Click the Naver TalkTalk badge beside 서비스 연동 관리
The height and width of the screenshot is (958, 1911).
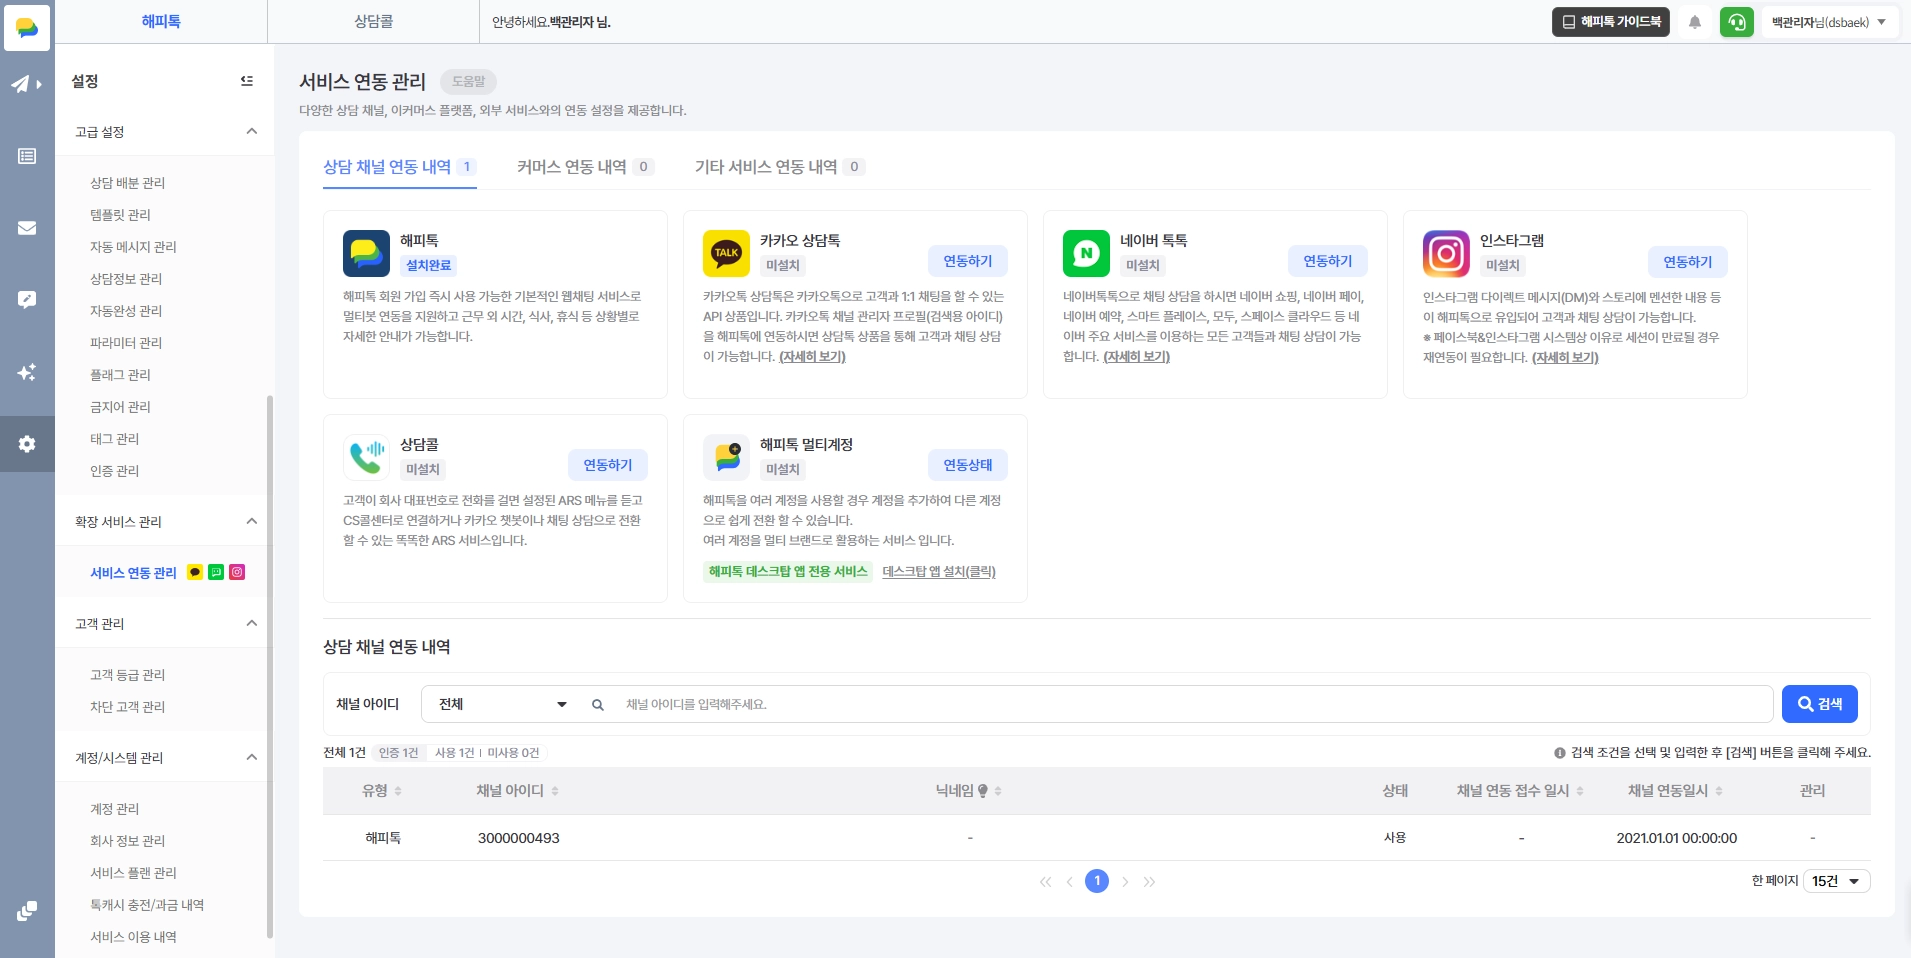click(x=216, y=572)
